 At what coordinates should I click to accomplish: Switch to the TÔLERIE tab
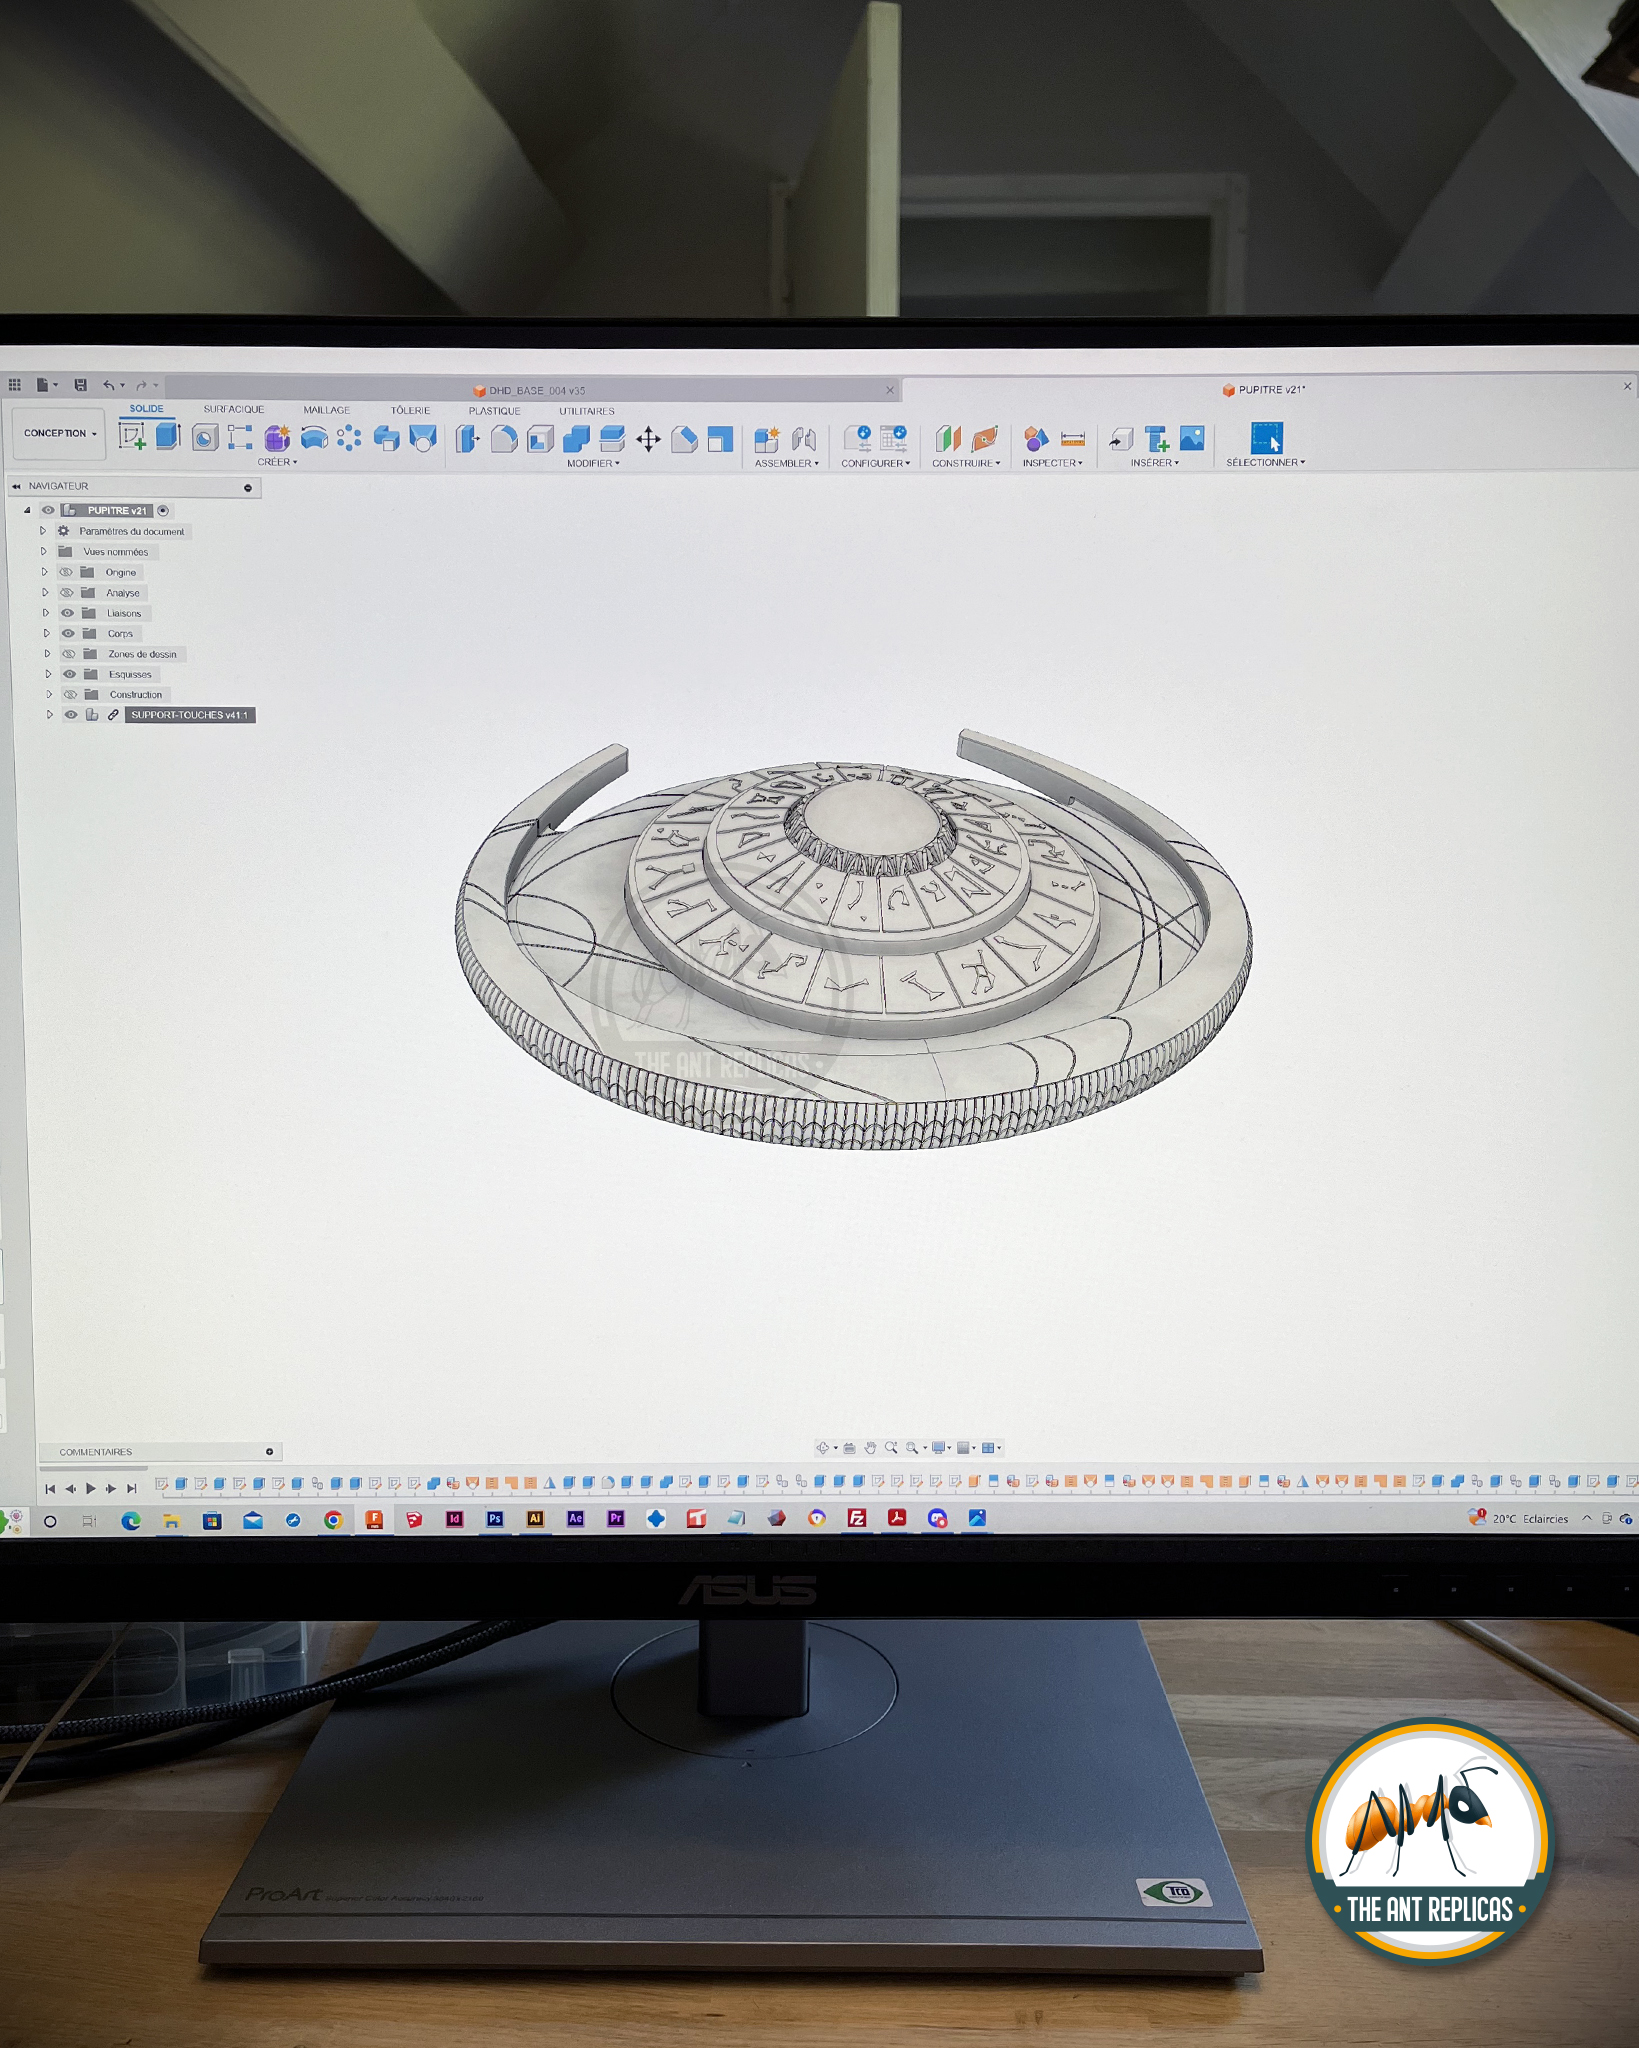411,410
